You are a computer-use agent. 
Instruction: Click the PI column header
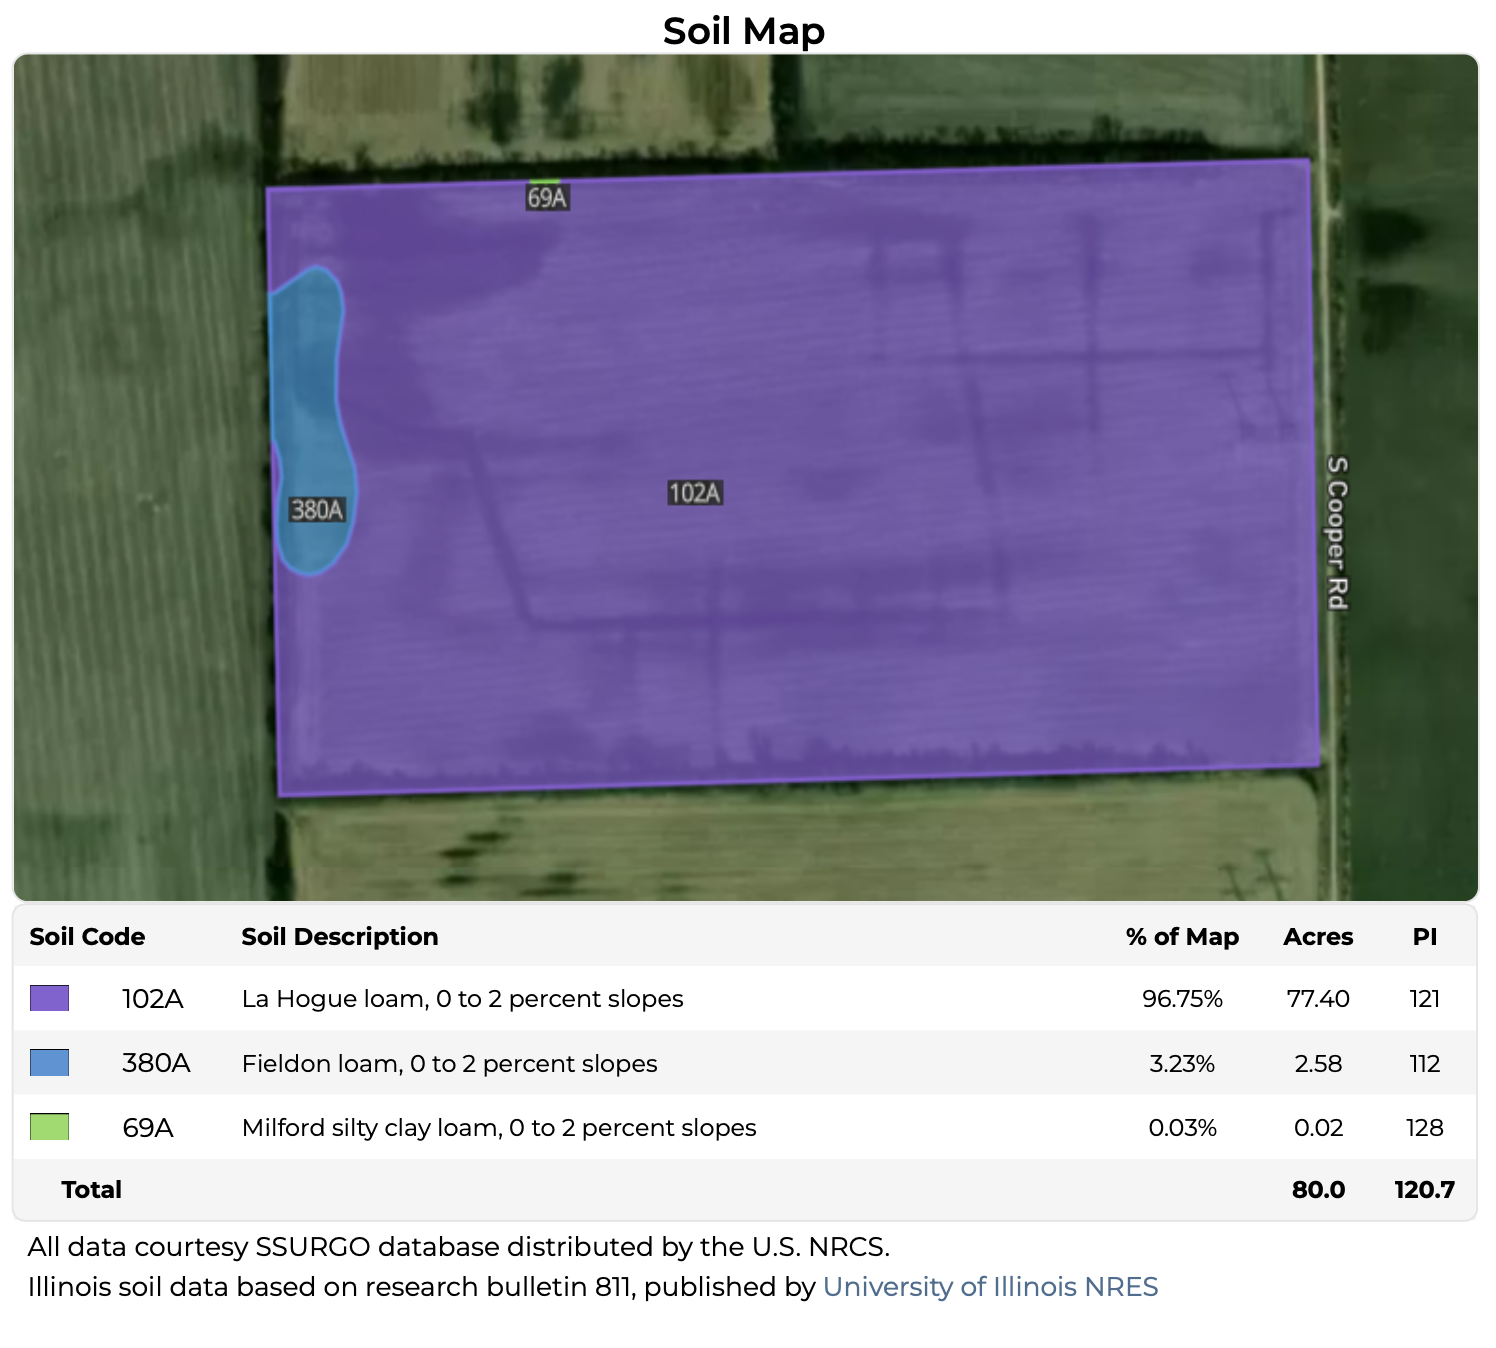click(x=1424, y=937)
